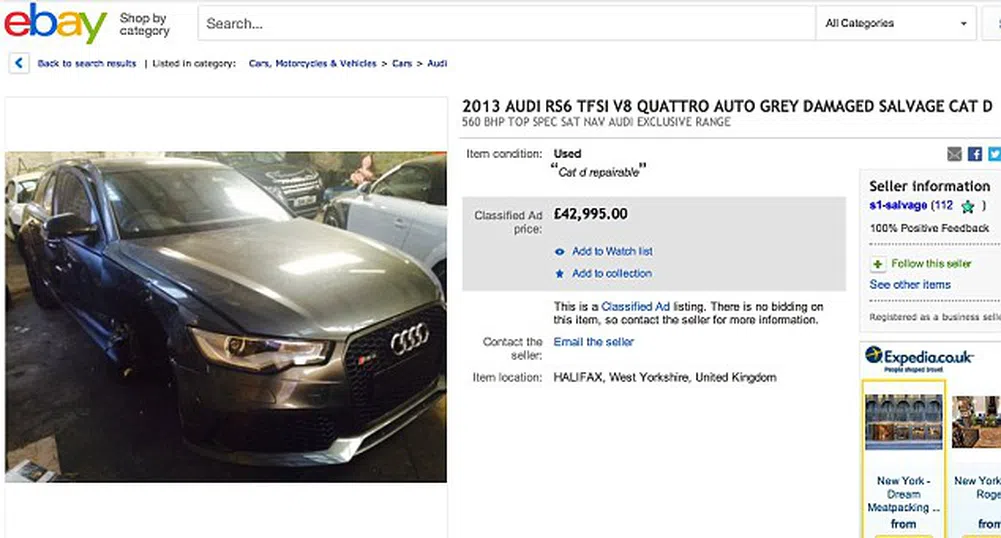Click the star icon beside collection
This screenshot has height=538, width=1001.
pos(560,273)
